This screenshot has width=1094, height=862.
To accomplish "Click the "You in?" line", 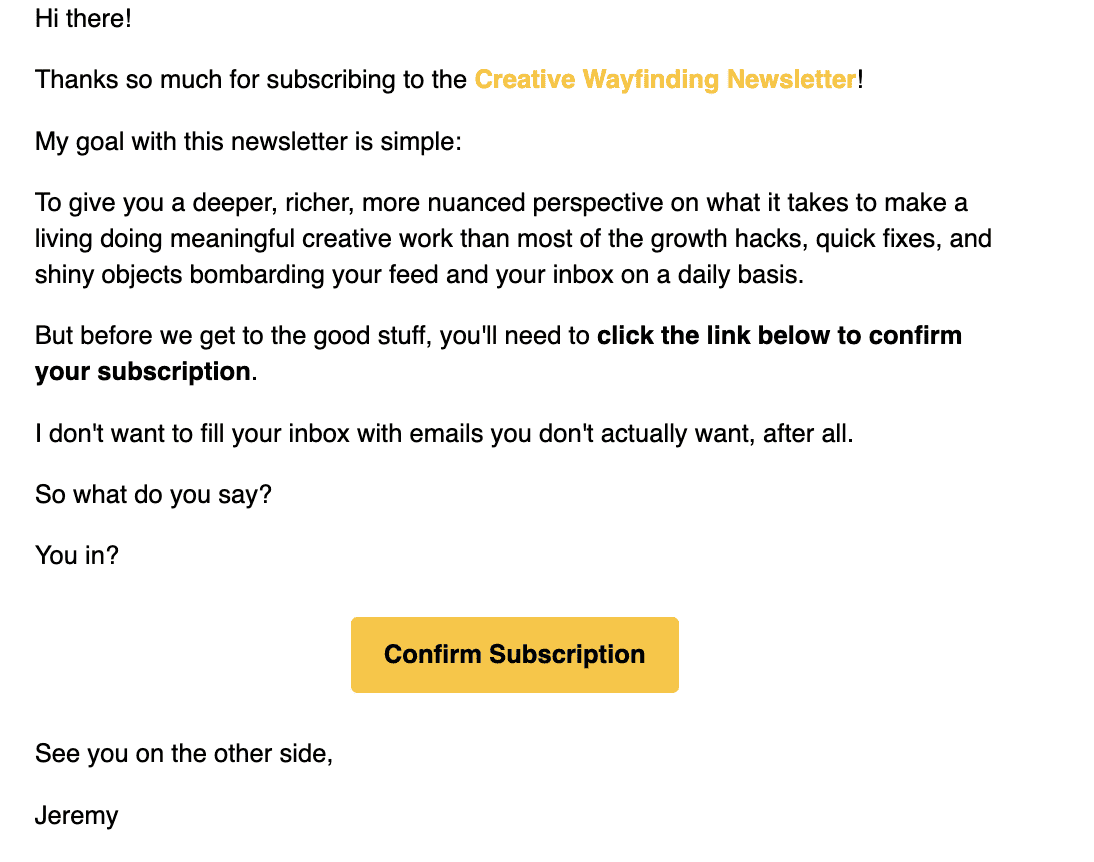I will (x=77, y=555).
